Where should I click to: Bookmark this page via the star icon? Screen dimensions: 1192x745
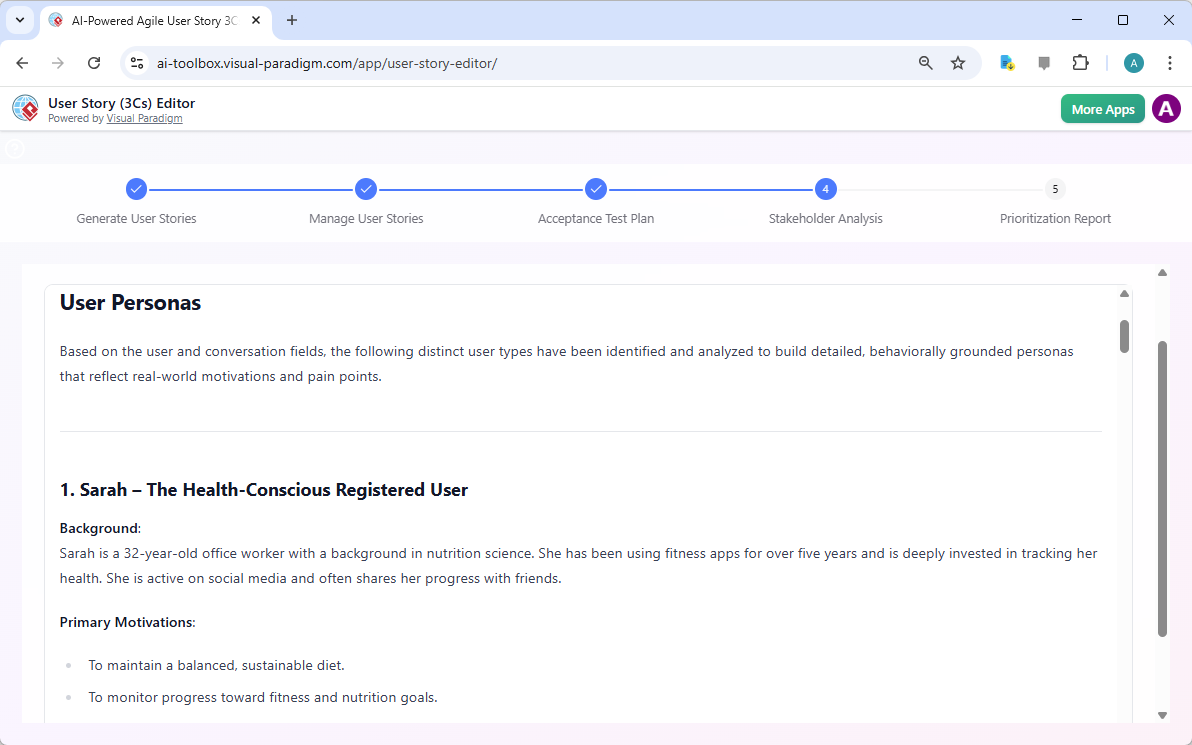pyautogui.click(x=958, y=62)
